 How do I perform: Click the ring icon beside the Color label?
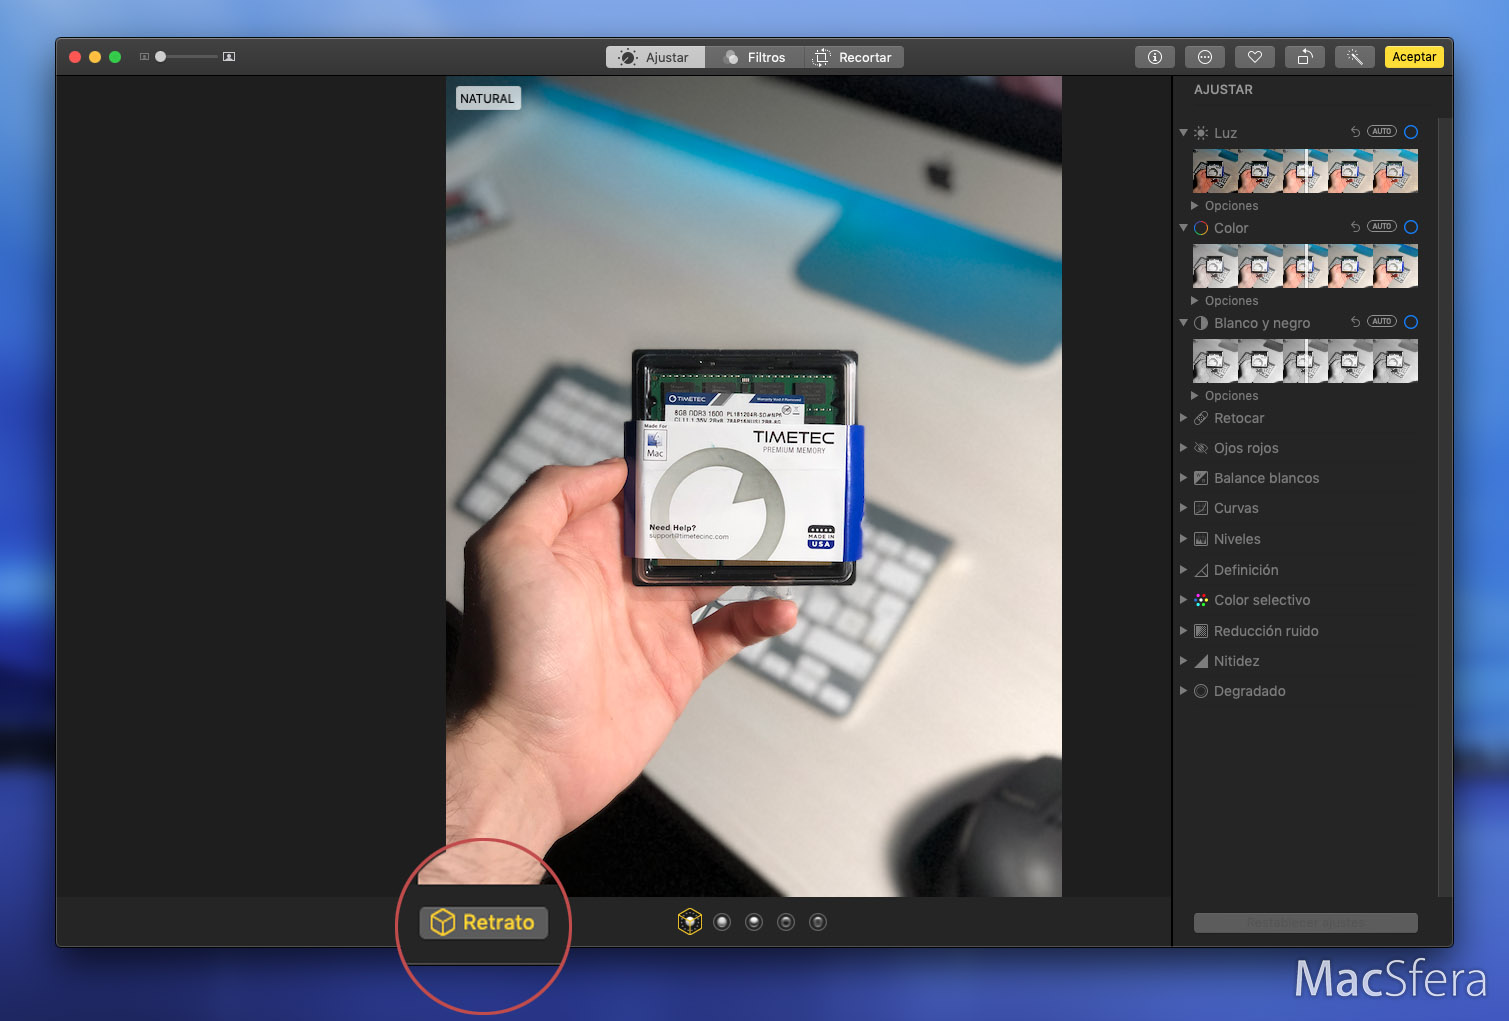pyautogui.click(x=1201, y=228)
